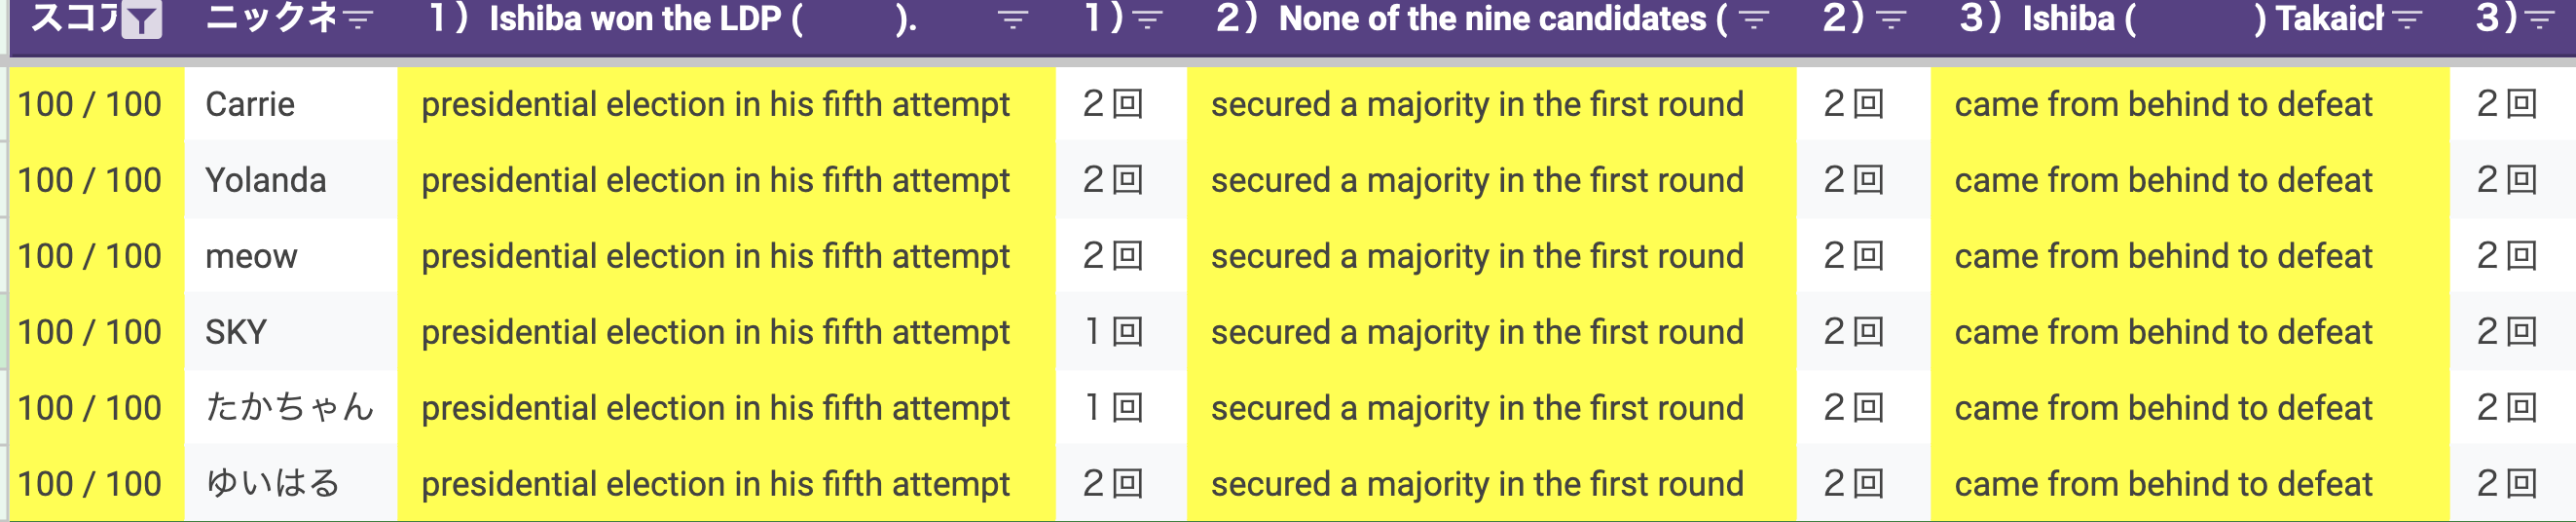The image size is (2576, 522).
Task: Click filter icon on first '1)' attempts column
Action: coord(1147,20)
